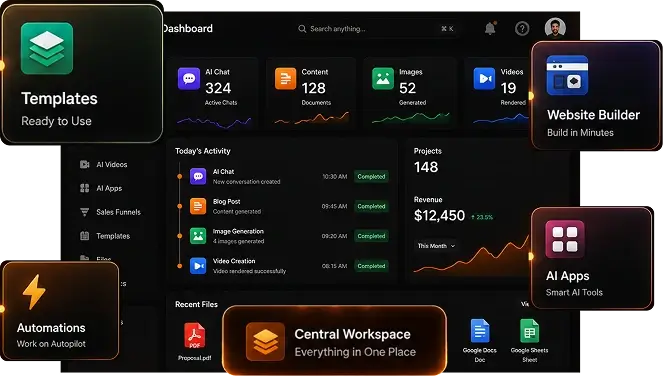Expand the This Month dropdown
This screenshot has height=376, width=663.
point(436,246)
